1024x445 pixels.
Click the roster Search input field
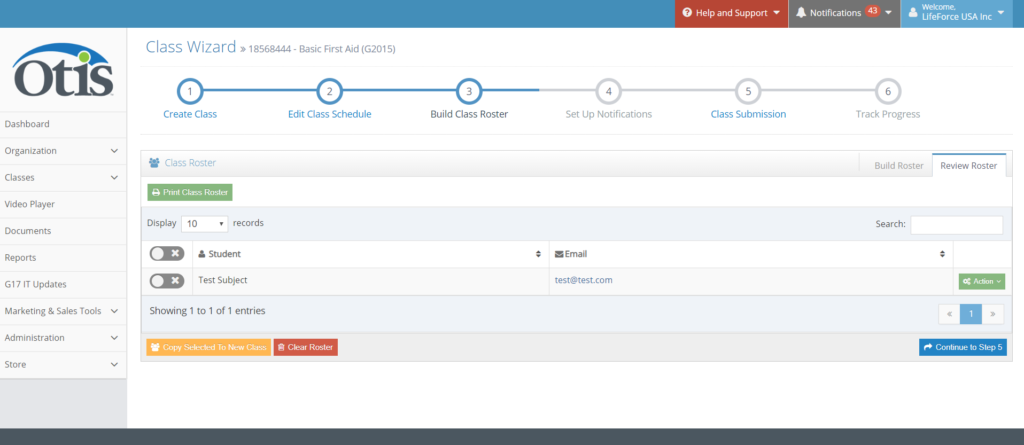click(x=956, y=225)
